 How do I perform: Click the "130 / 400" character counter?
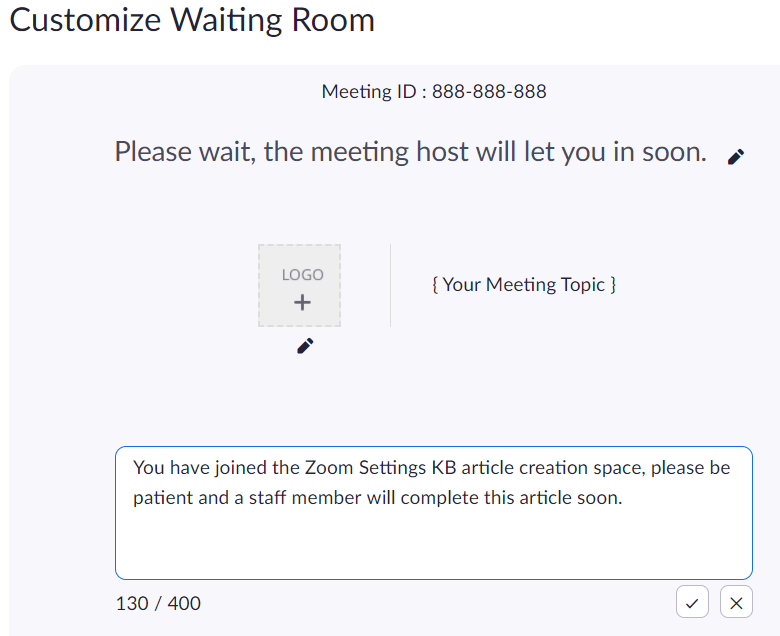[x=158, y=603]
